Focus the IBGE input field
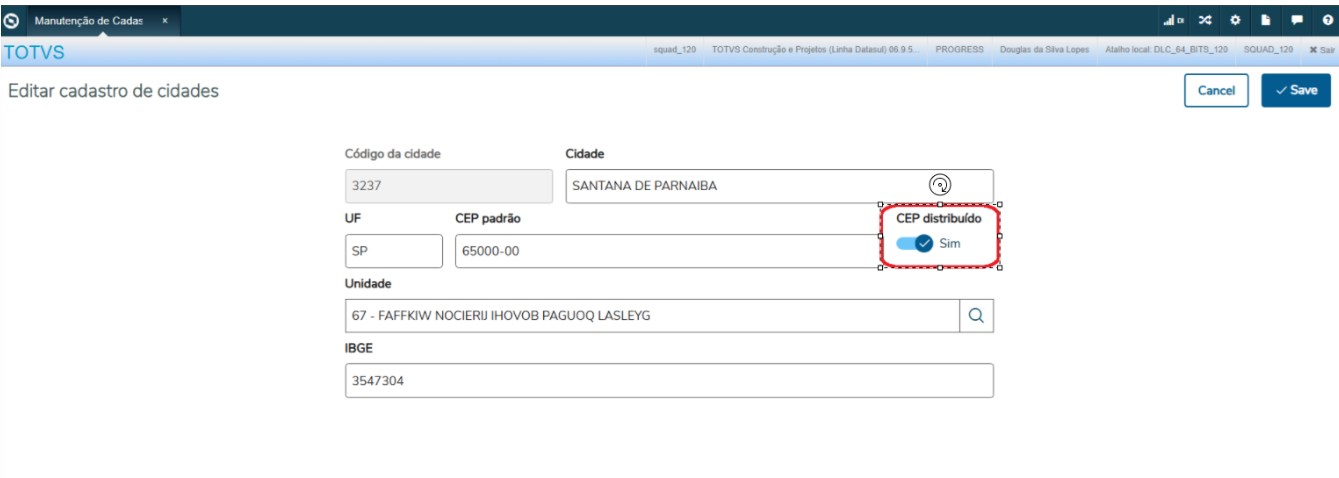 669,381
